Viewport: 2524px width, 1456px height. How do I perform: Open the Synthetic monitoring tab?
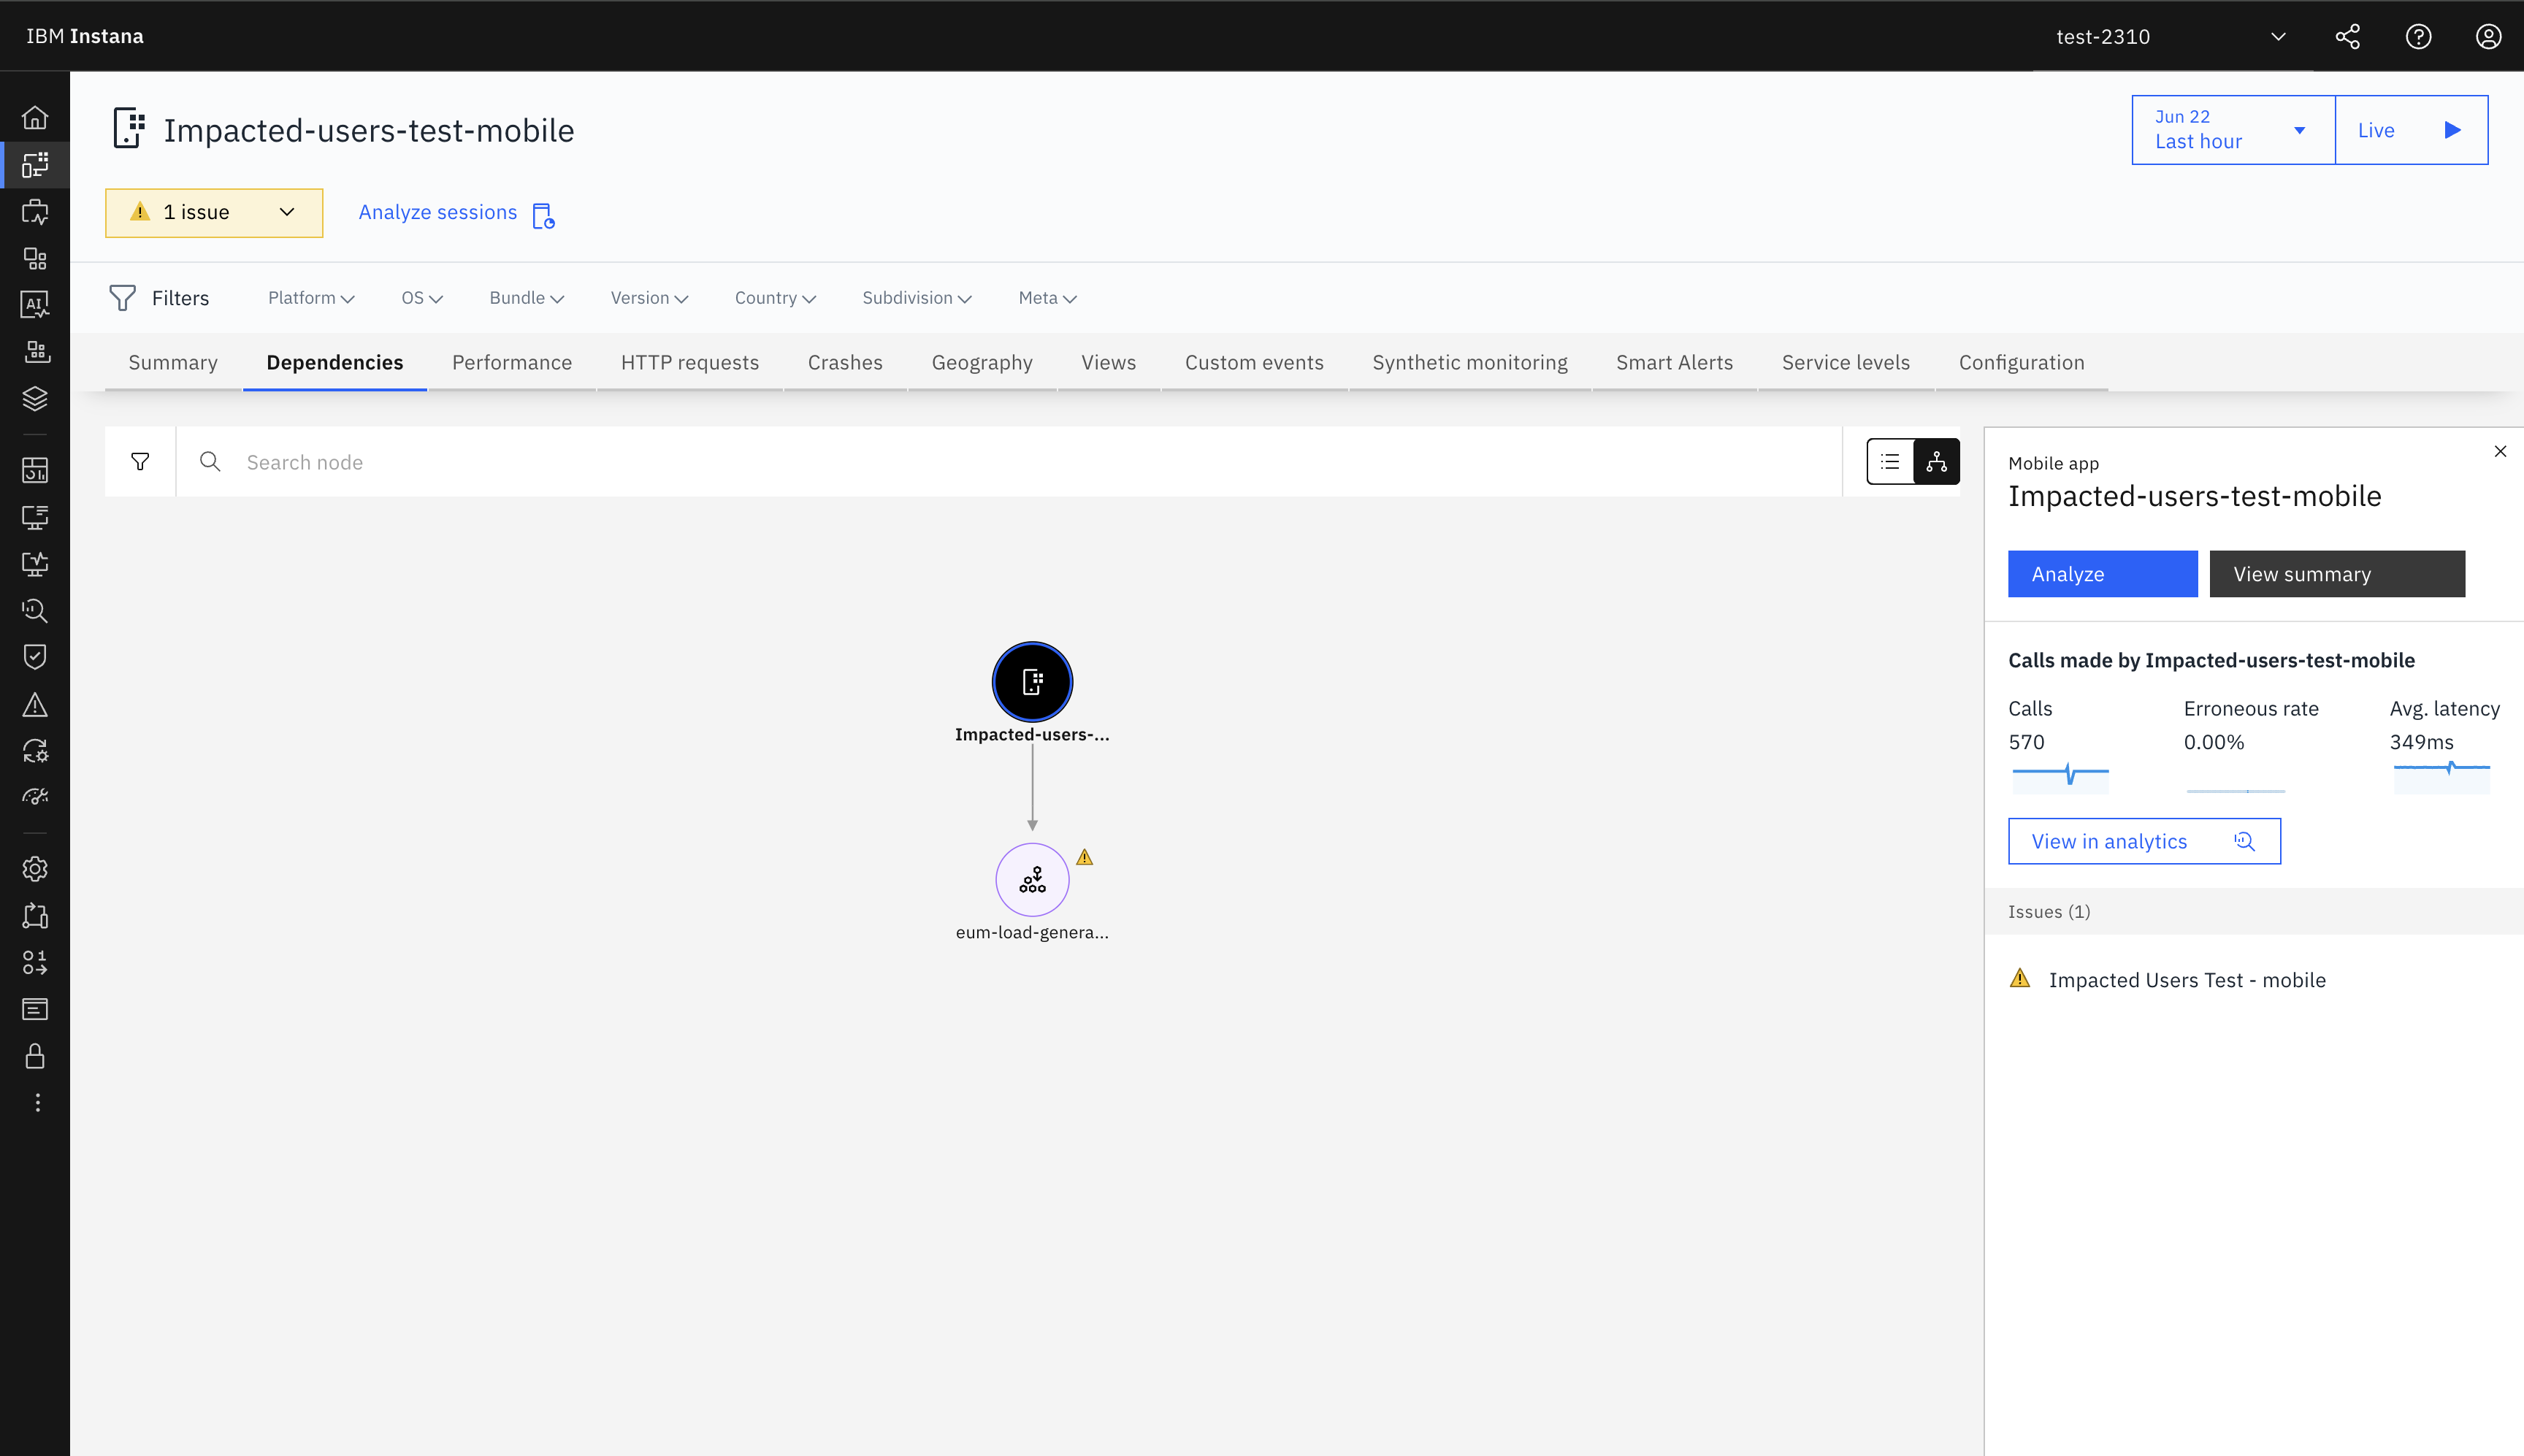point(1470,363)
